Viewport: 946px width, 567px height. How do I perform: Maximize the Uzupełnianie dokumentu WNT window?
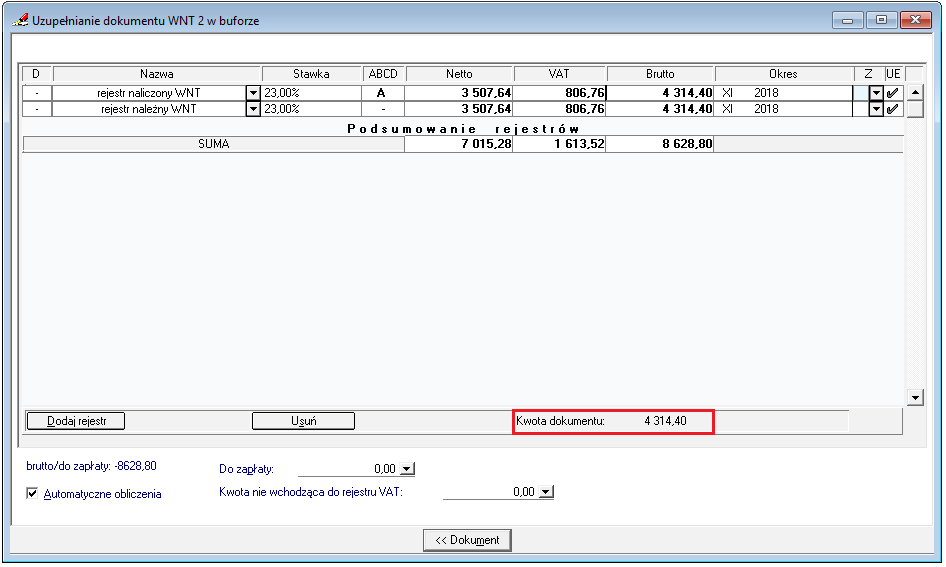881,20
